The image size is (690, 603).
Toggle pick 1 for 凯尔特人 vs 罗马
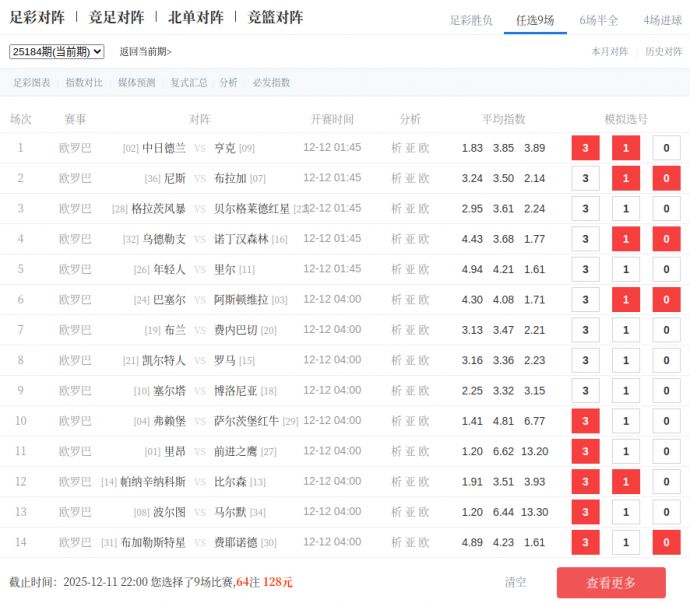click(626, 361)
